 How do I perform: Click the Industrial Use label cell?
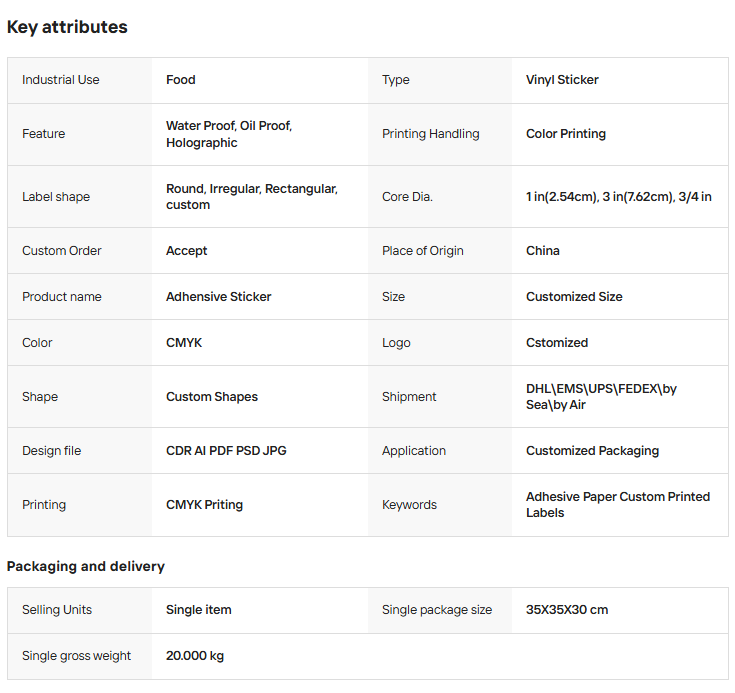(x=61, y=80)
